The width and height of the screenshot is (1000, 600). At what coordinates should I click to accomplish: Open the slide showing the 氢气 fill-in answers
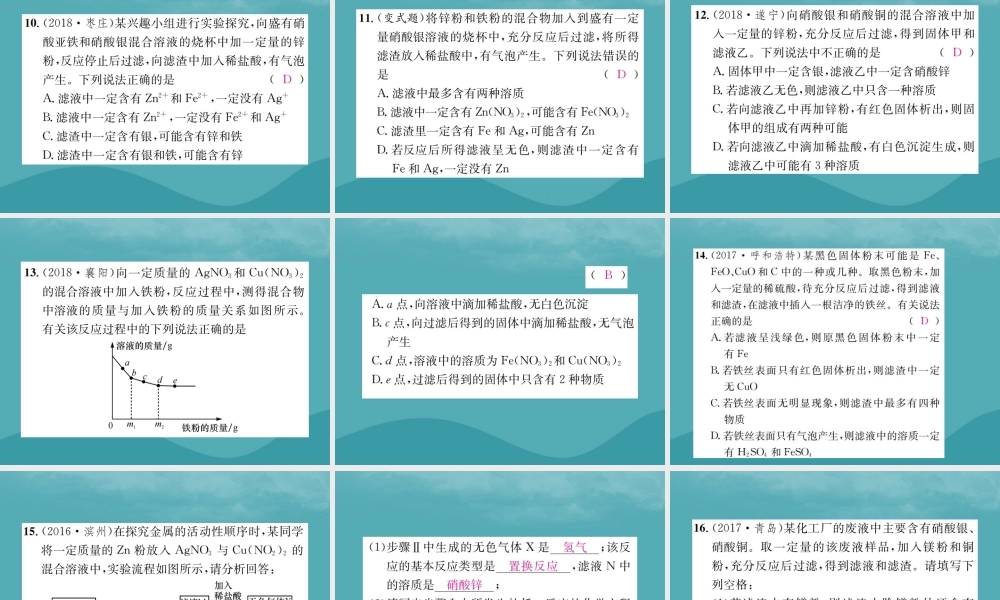pos(499,536)
